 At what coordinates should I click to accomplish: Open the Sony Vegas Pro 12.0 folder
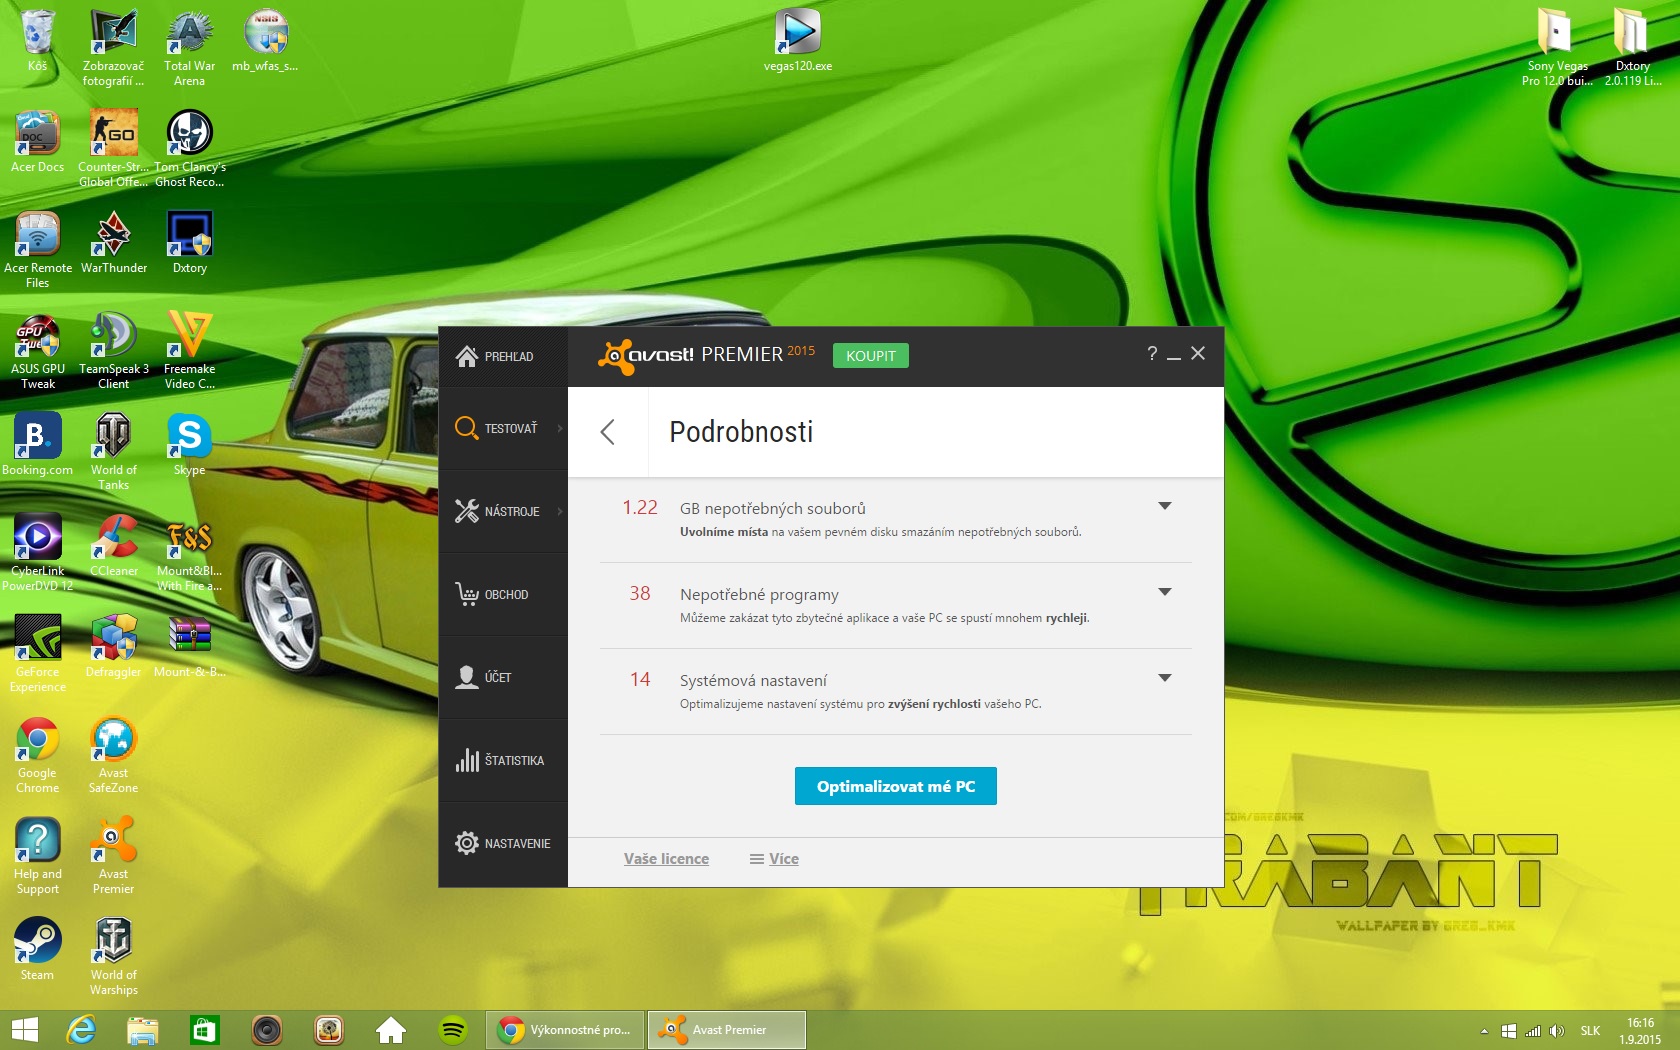tap(1556, 47)
